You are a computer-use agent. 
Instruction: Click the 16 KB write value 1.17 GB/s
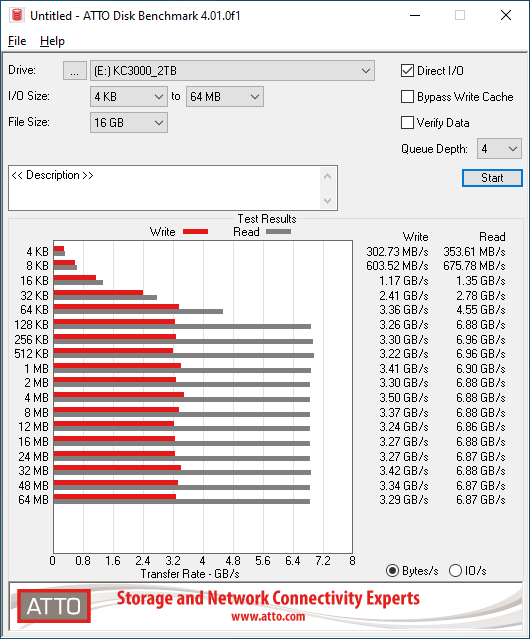(x=404, y=281)
